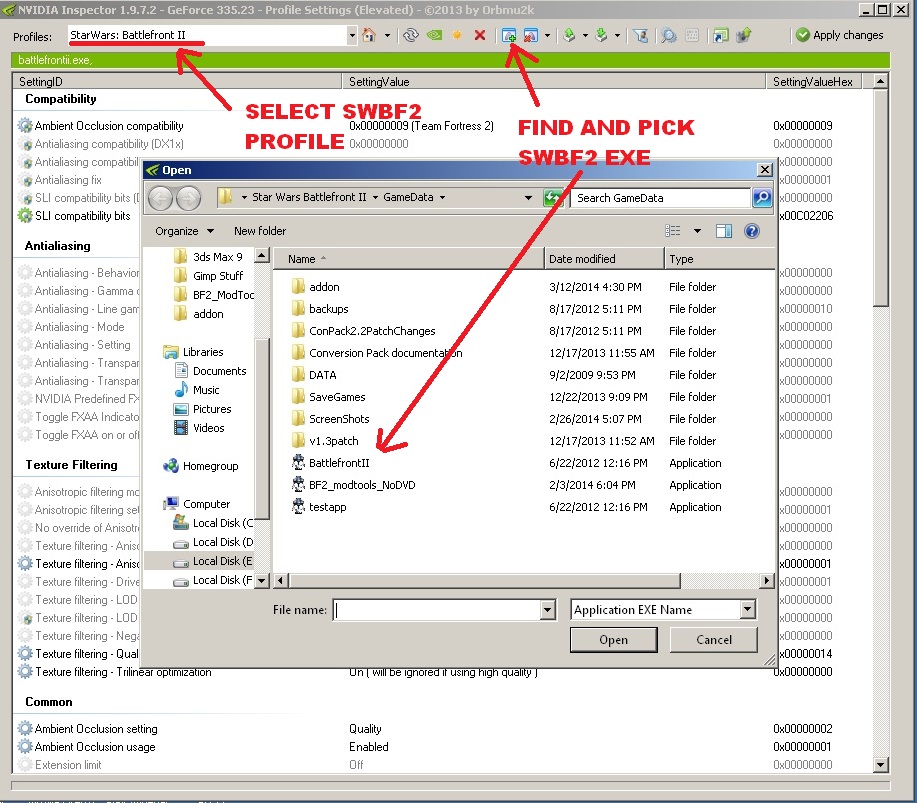The width and height of the screenshot is (917, 803).
Task: Click the green NVIDIA logo restore icon
Action: coord(435,35)
